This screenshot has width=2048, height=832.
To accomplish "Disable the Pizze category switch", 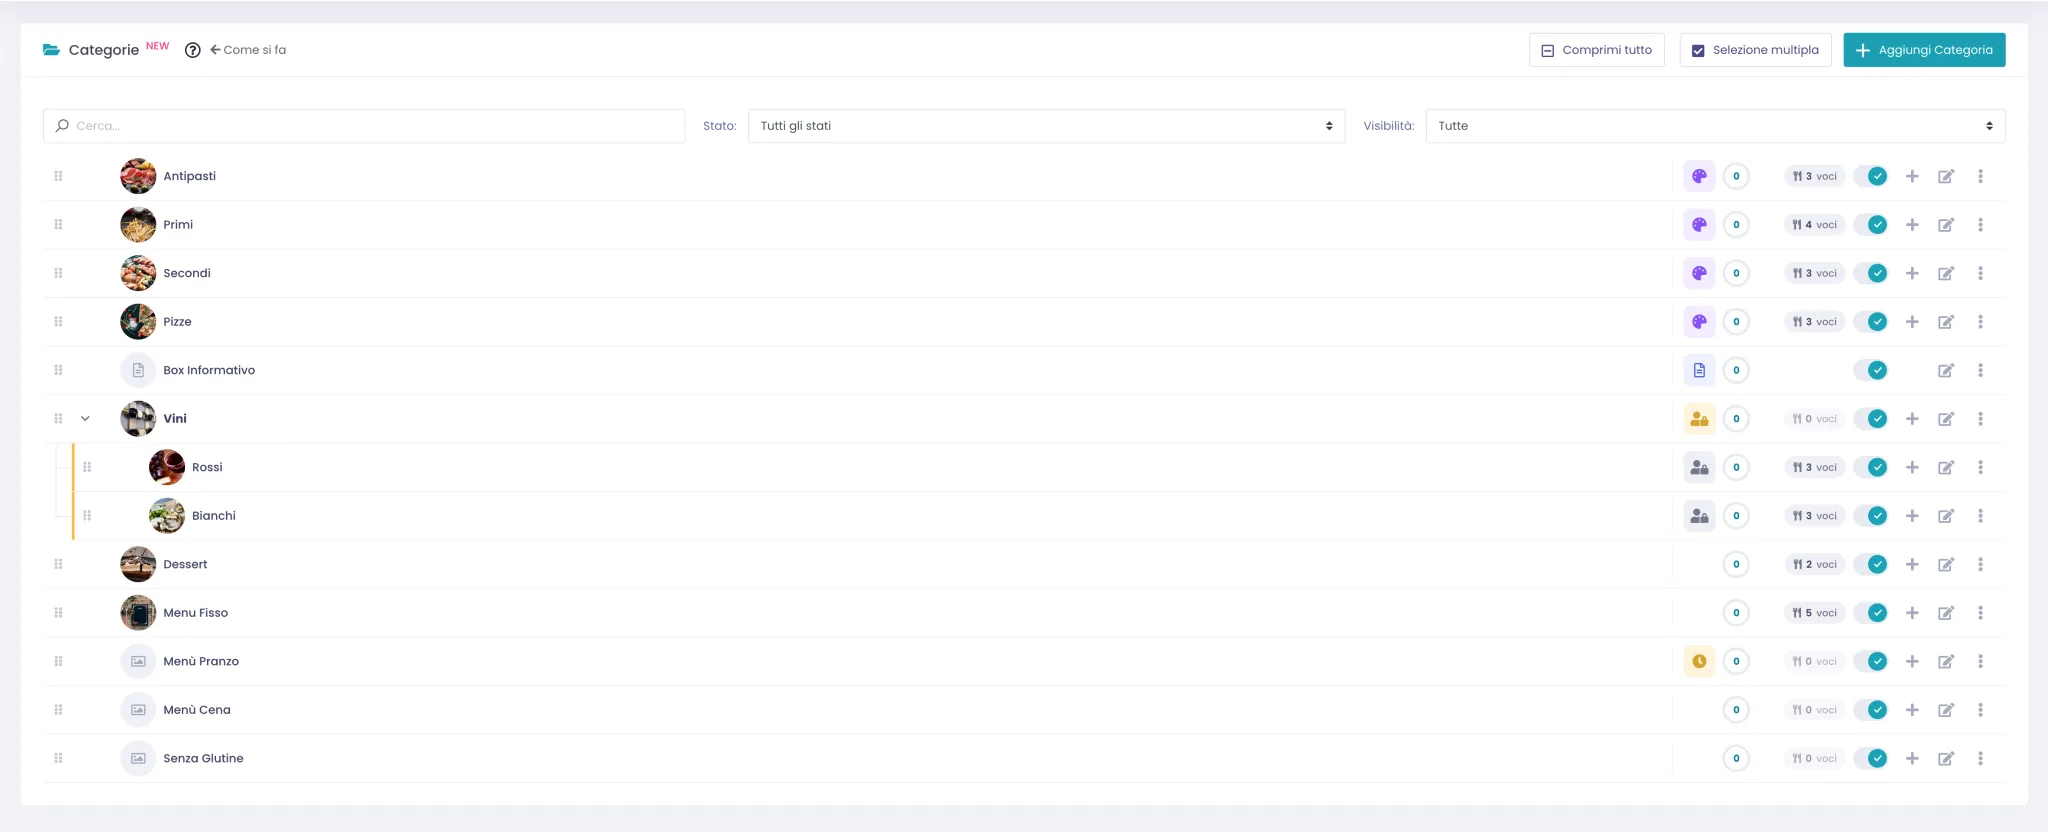I will click(1870, 322).
